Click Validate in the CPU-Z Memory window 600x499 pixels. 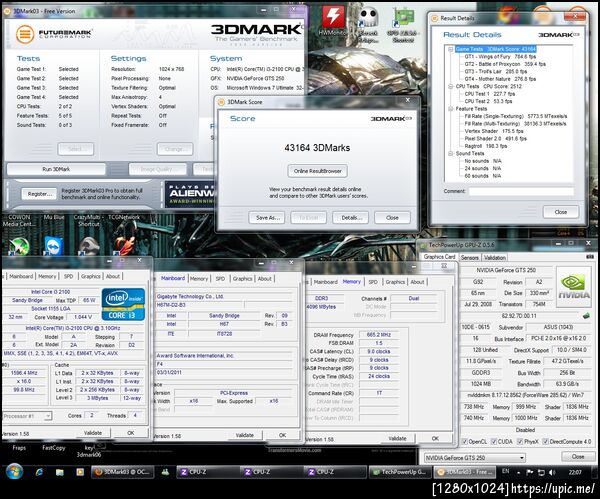click(397, 438)
